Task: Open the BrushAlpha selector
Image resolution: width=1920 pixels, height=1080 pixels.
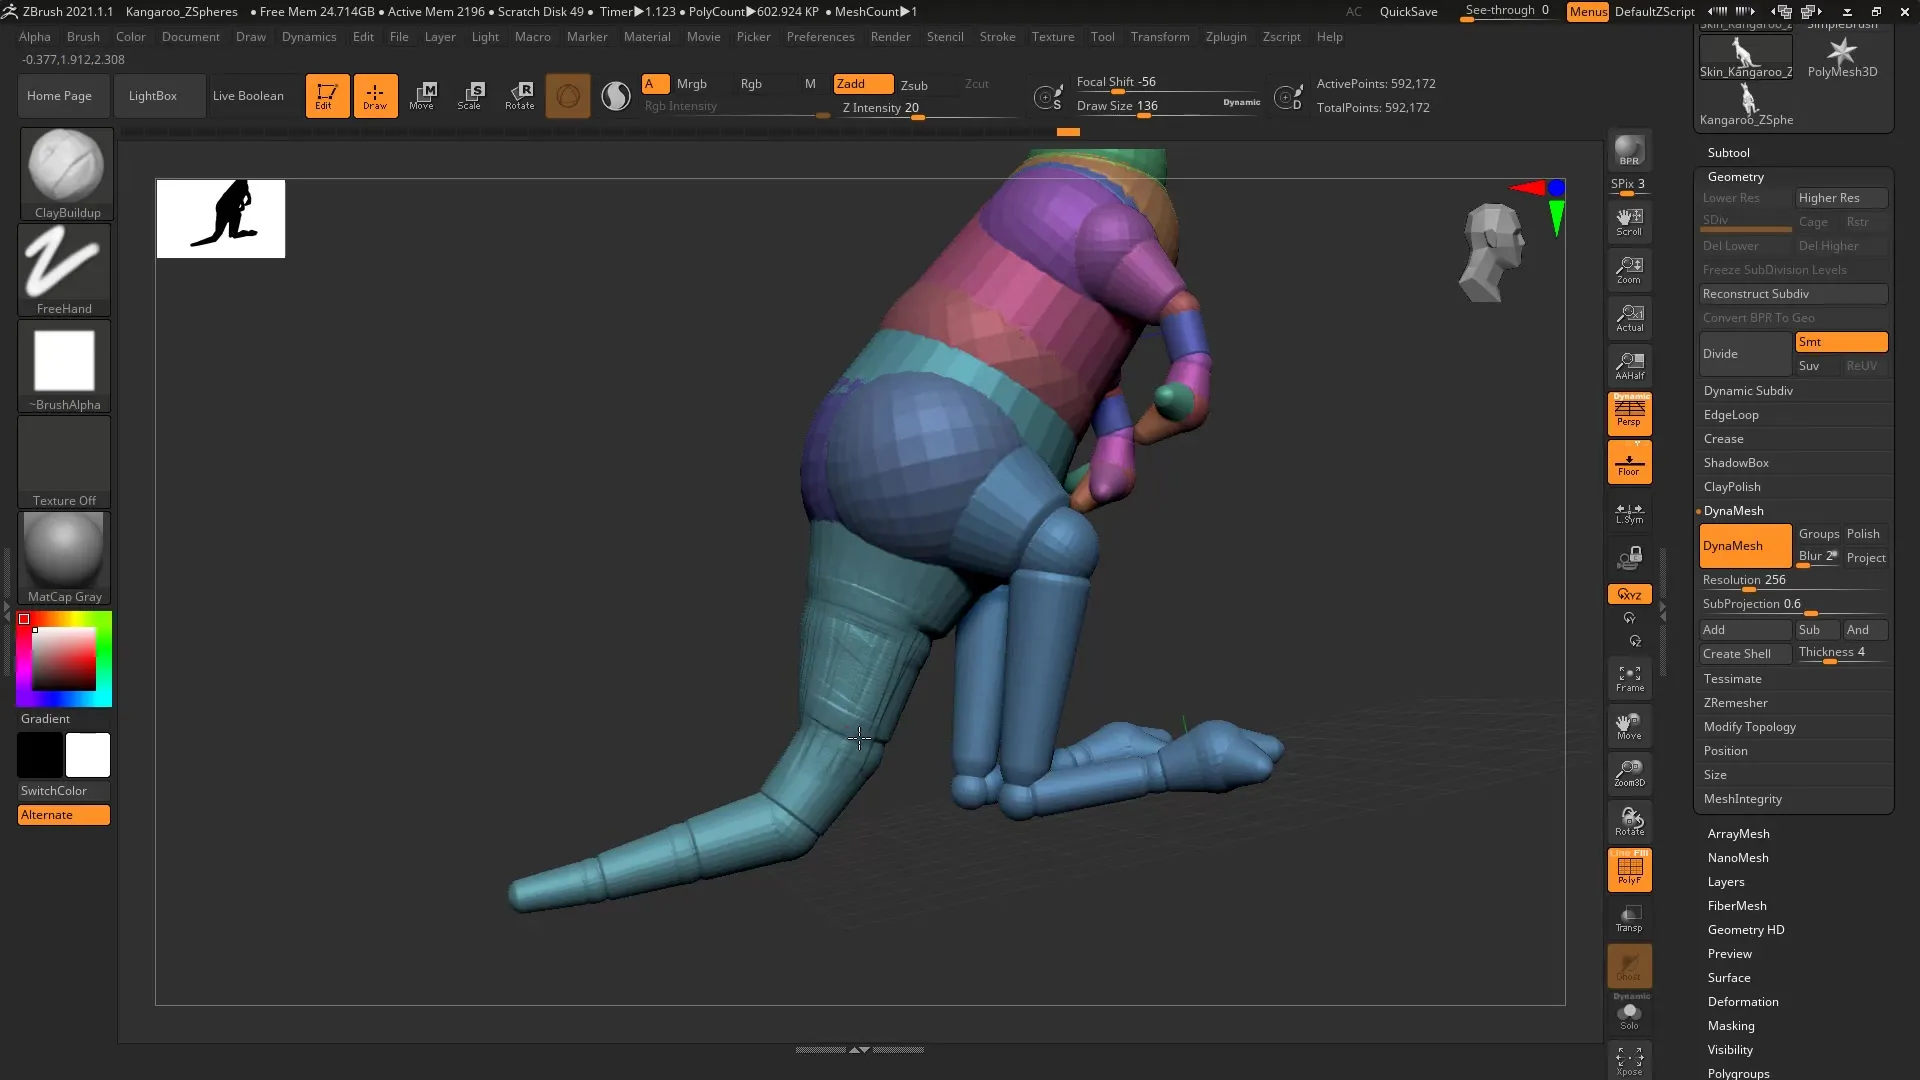Action: pos(64,365)
